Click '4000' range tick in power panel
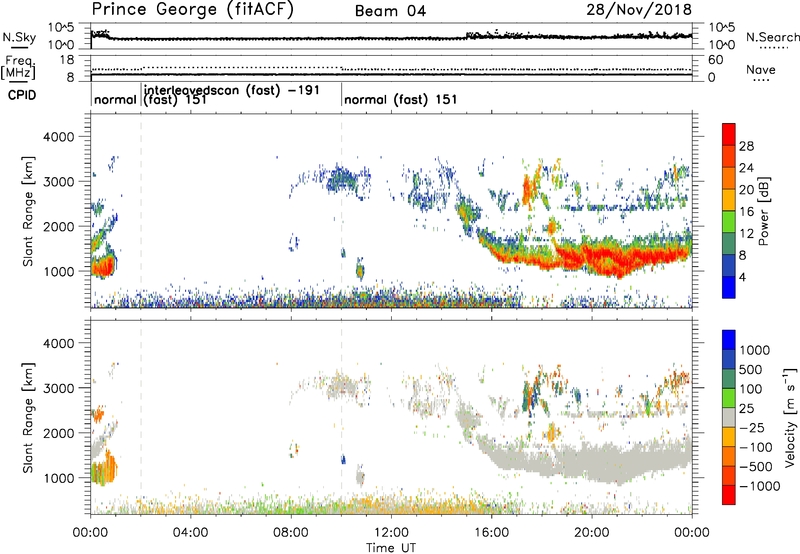Viewport: 800px width, 554px height. [59, 137]
